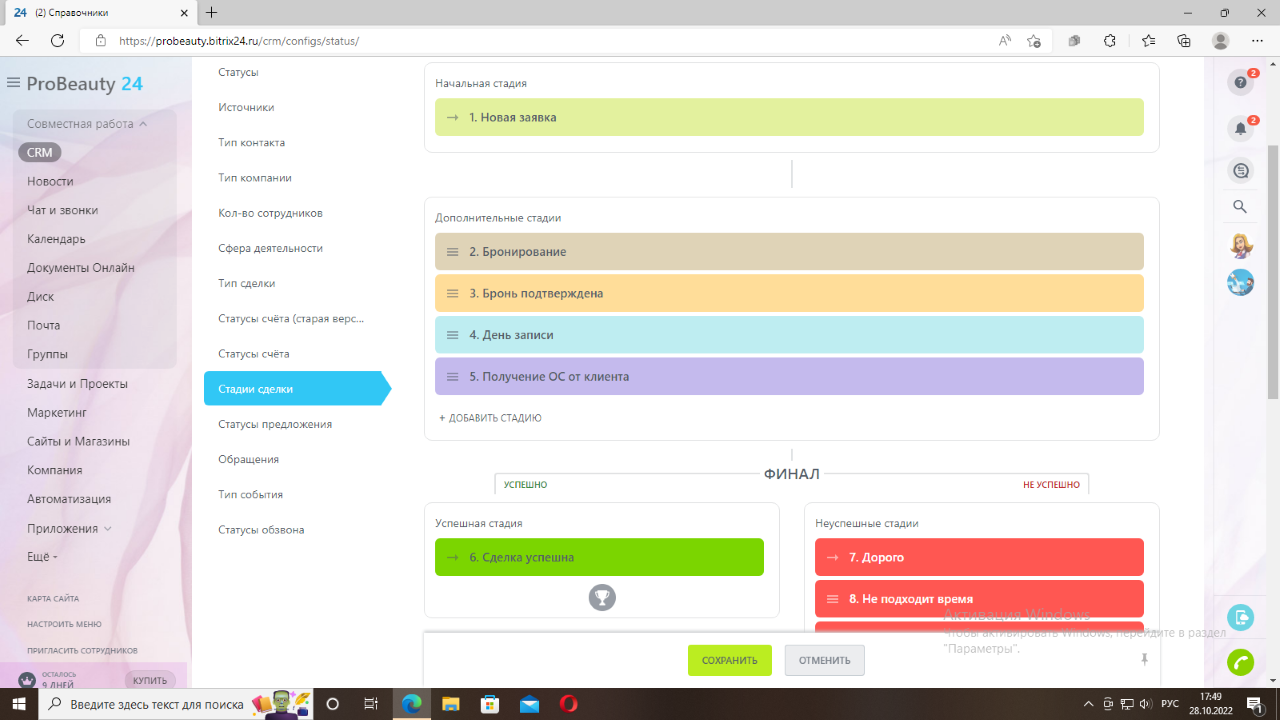Click the pin icon on save panel

[1144, 660]
